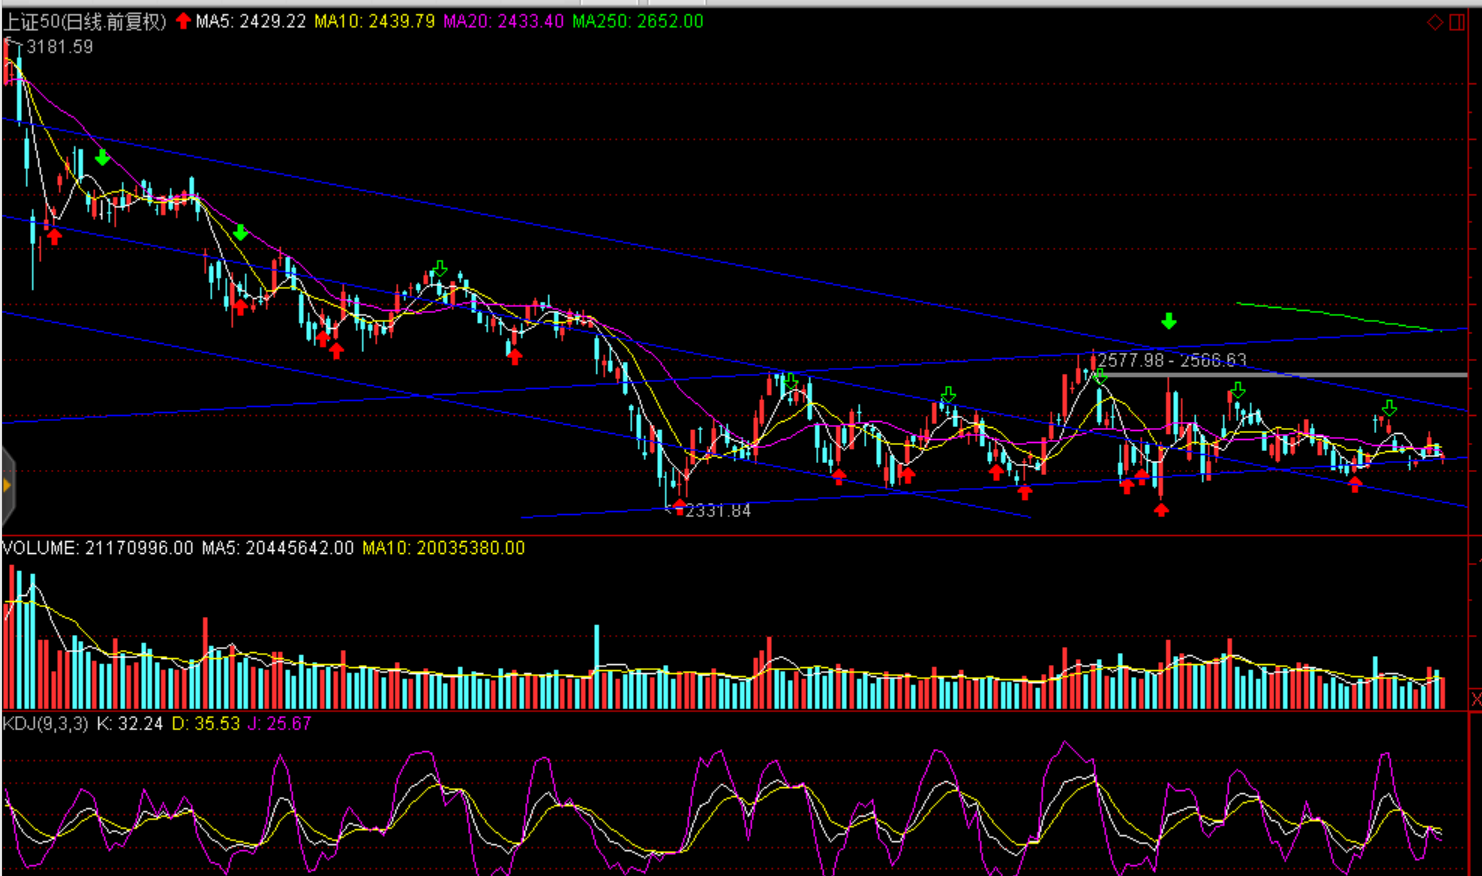Click the leftmost red up arrow signal
Image resolution: width=1482 pixels, height=876 pixels.
[54, 236]
